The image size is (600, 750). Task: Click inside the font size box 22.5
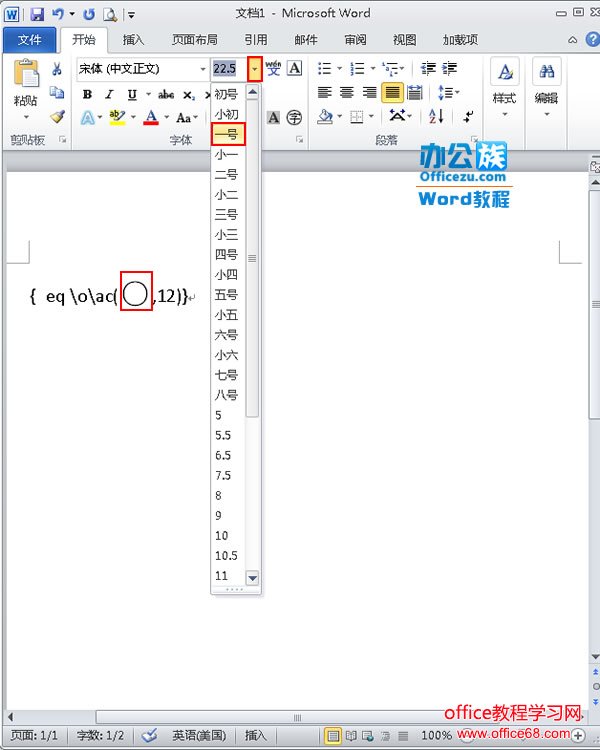[229, 69]
